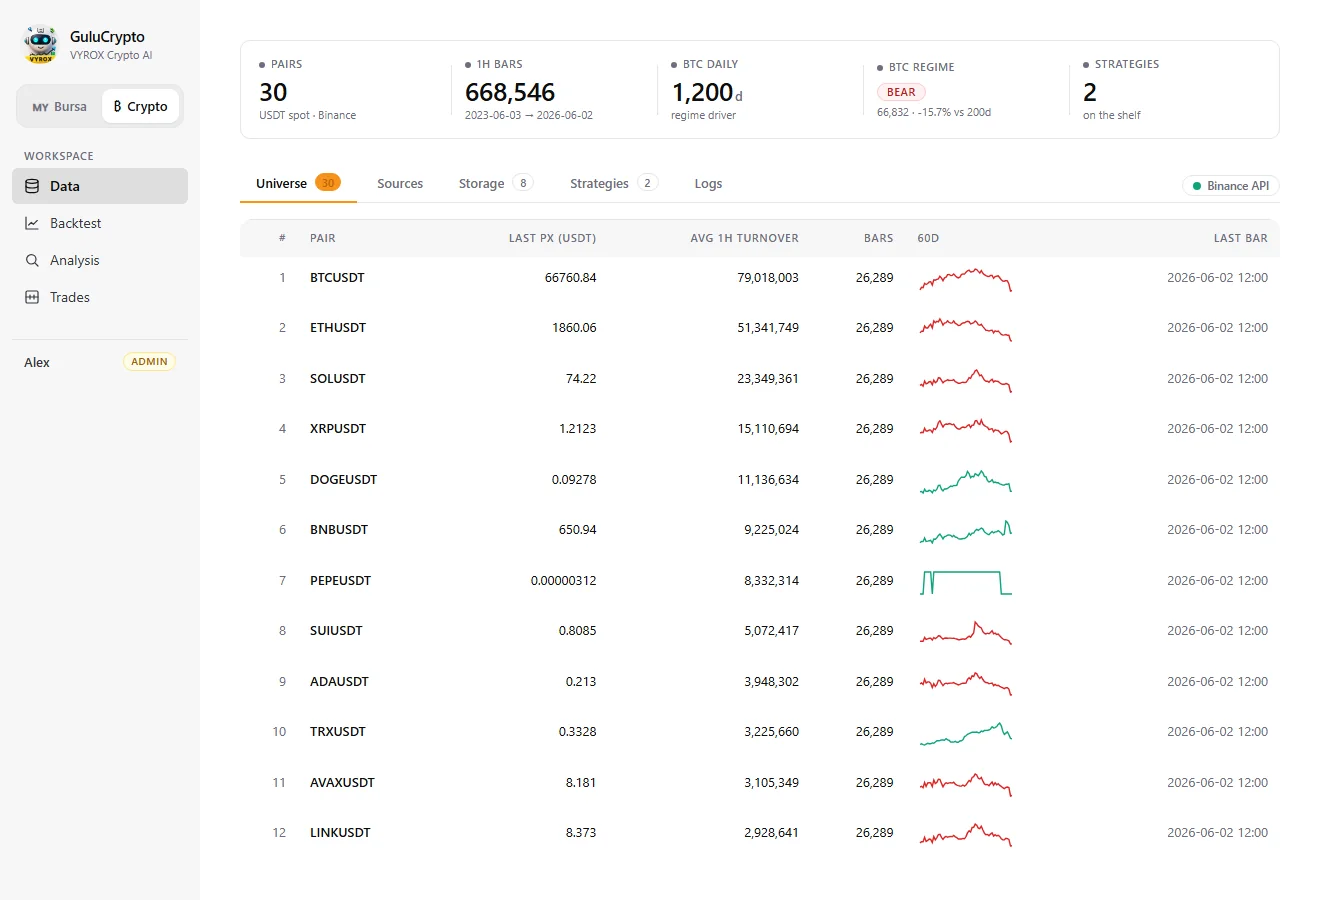Click the 2023-06-03 → 2026-06-02 date range
1320x900 pixels.
529,115
